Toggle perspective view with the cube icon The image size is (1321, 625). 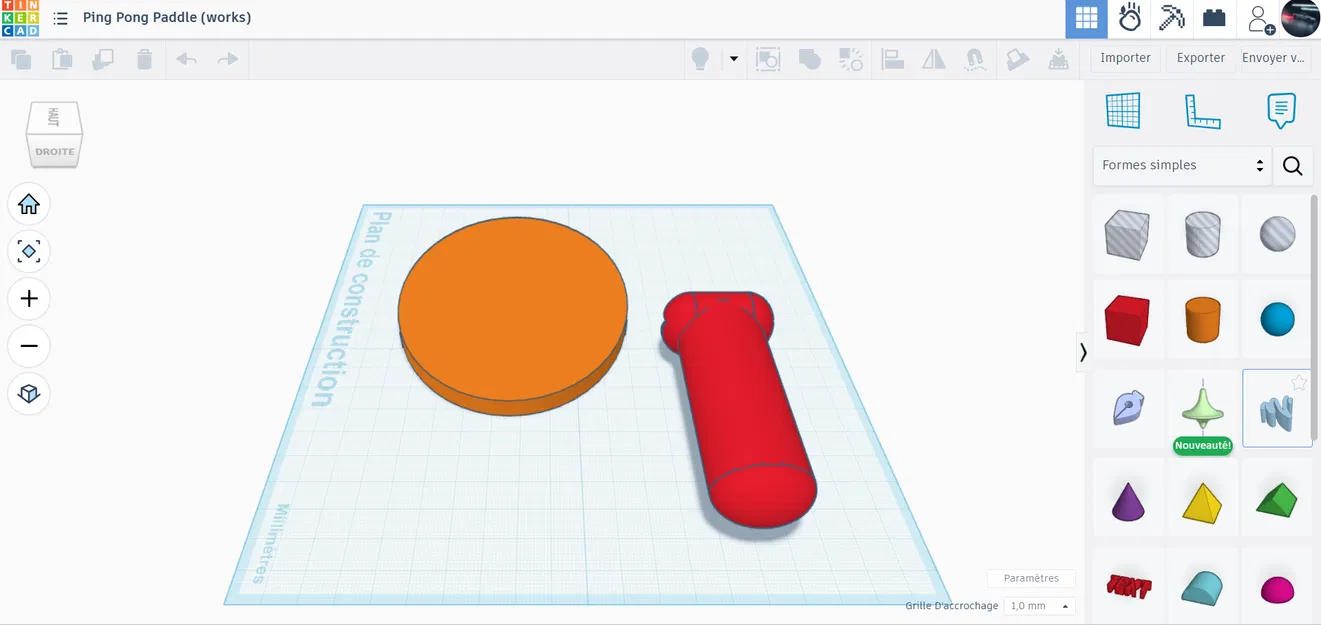click(29, 394)
